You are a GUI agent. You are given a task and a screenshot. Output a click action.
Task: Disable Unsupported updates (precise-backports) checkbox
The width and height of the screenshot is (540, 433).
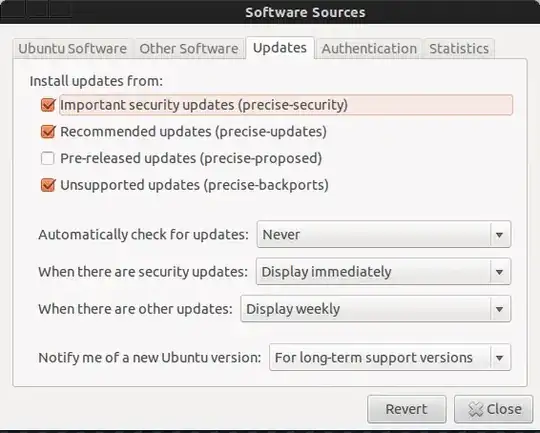click(x=48, y=185)
